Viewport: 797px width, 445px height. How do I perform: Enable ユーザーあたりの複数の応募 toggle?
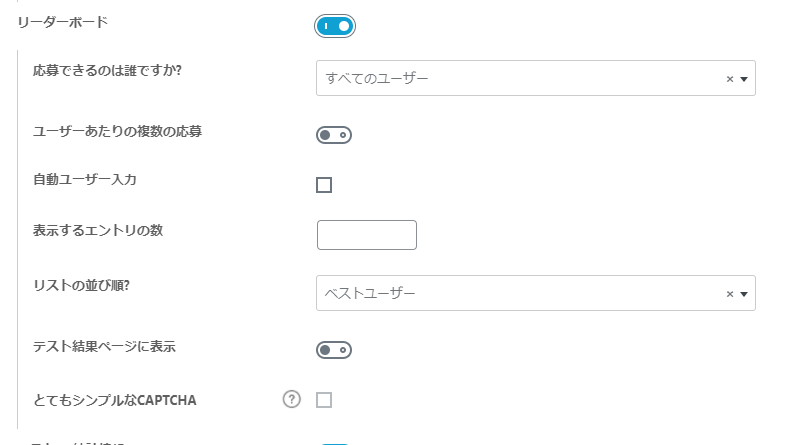point(334,135)
